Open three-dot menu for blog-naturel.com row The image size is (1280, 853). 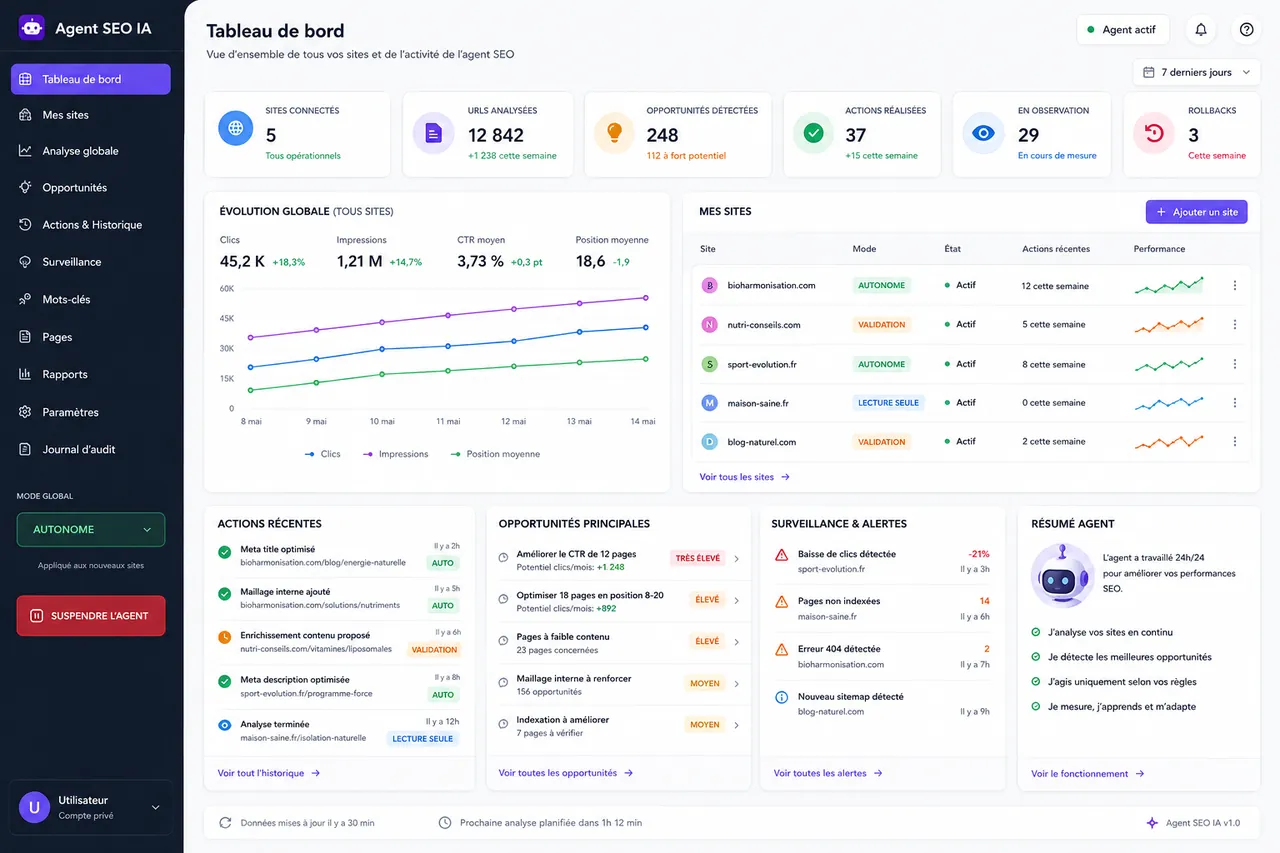click(x=1235, y=441)
